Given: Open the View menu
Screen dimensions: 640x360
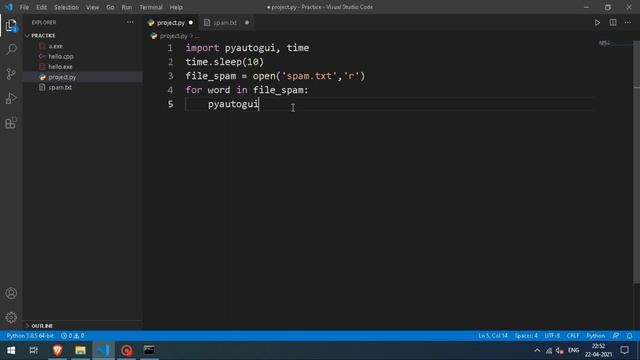Looking at the screenshot, I should (92, 7).
